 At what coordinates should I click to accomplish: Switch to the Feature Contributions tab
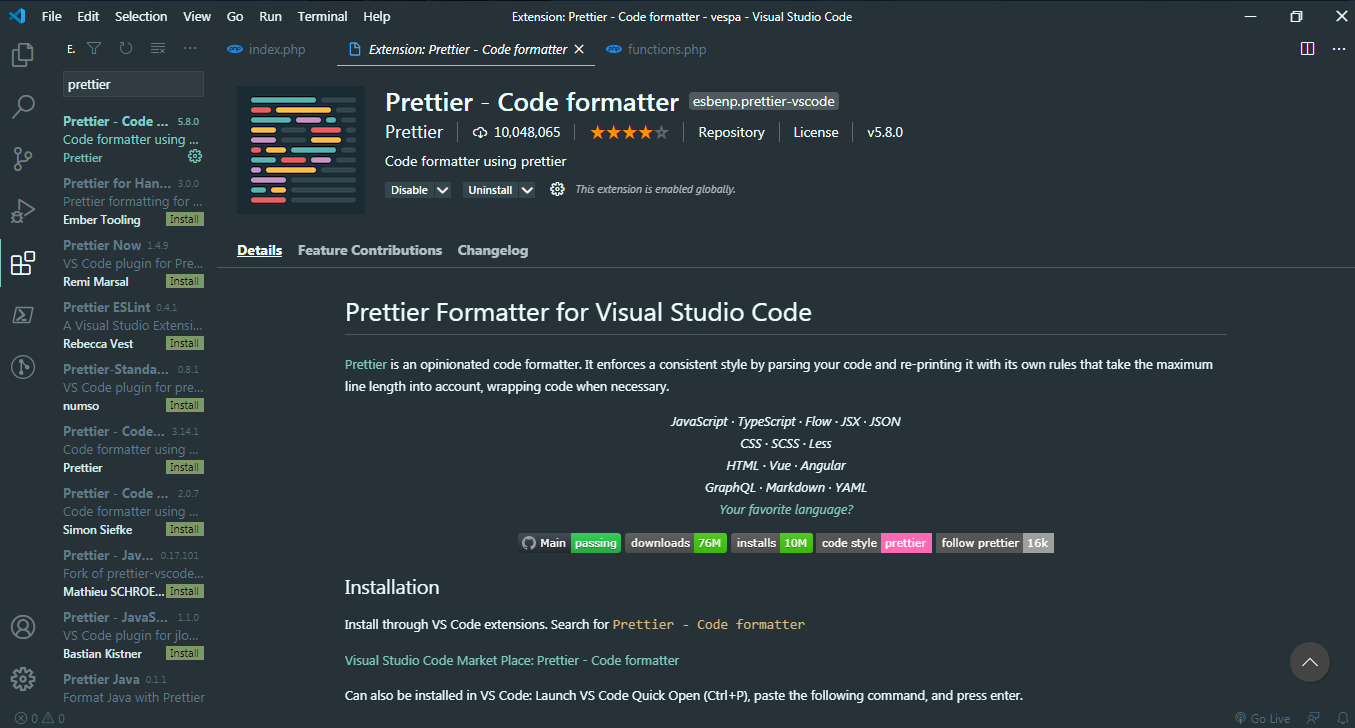[370, 250]
